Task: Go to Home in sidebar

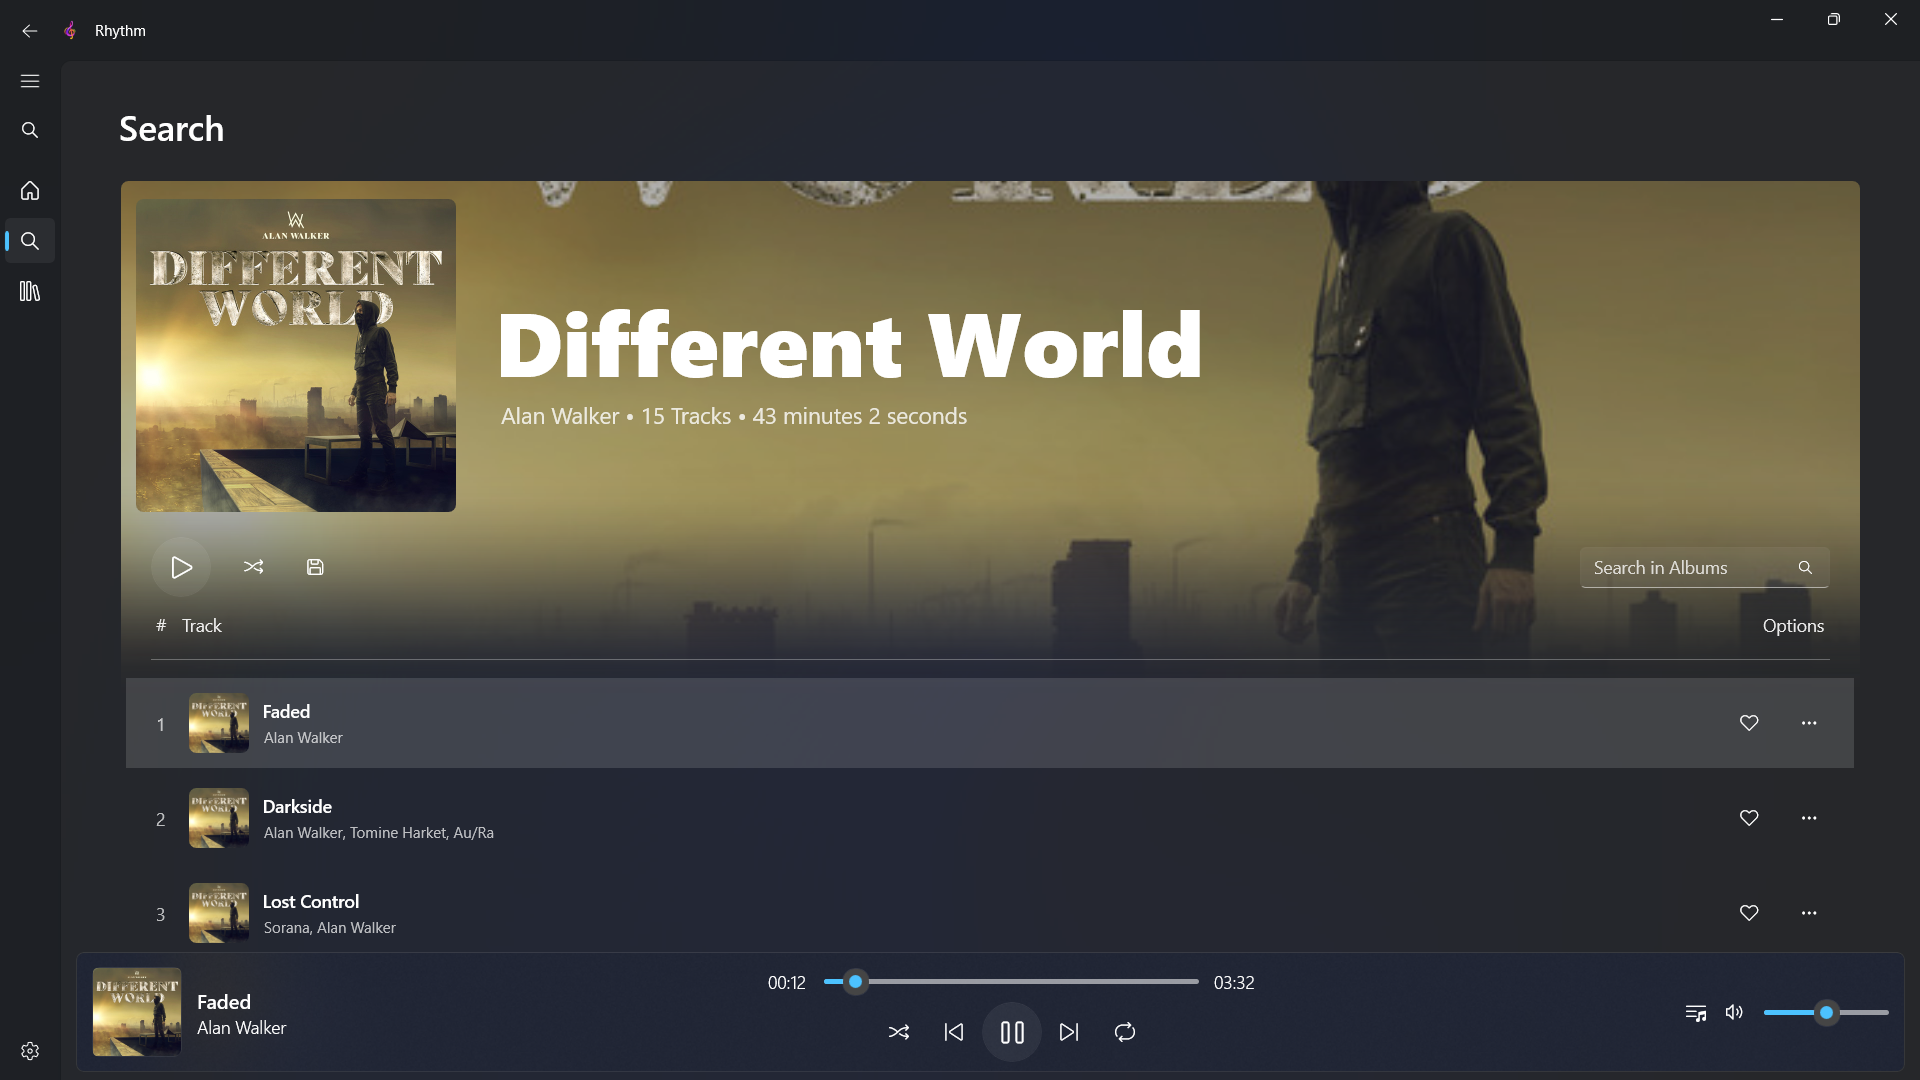Action: click(30, 190)
